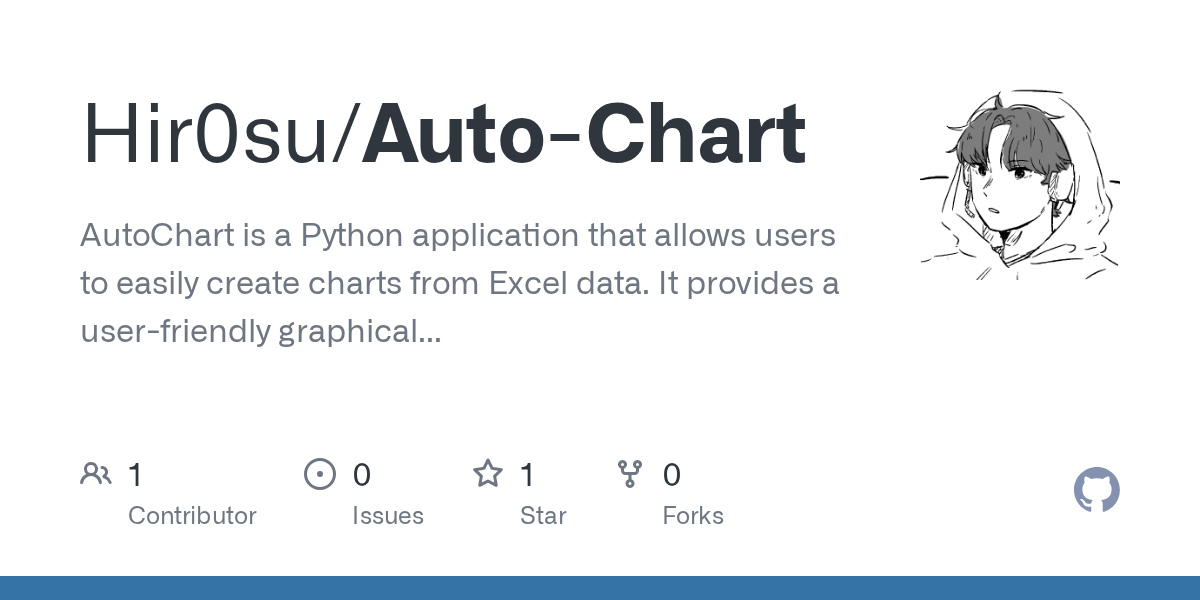Click the contributor count number 1
The width and height of the screenshot is (1200, 600).
click(135, 474)
